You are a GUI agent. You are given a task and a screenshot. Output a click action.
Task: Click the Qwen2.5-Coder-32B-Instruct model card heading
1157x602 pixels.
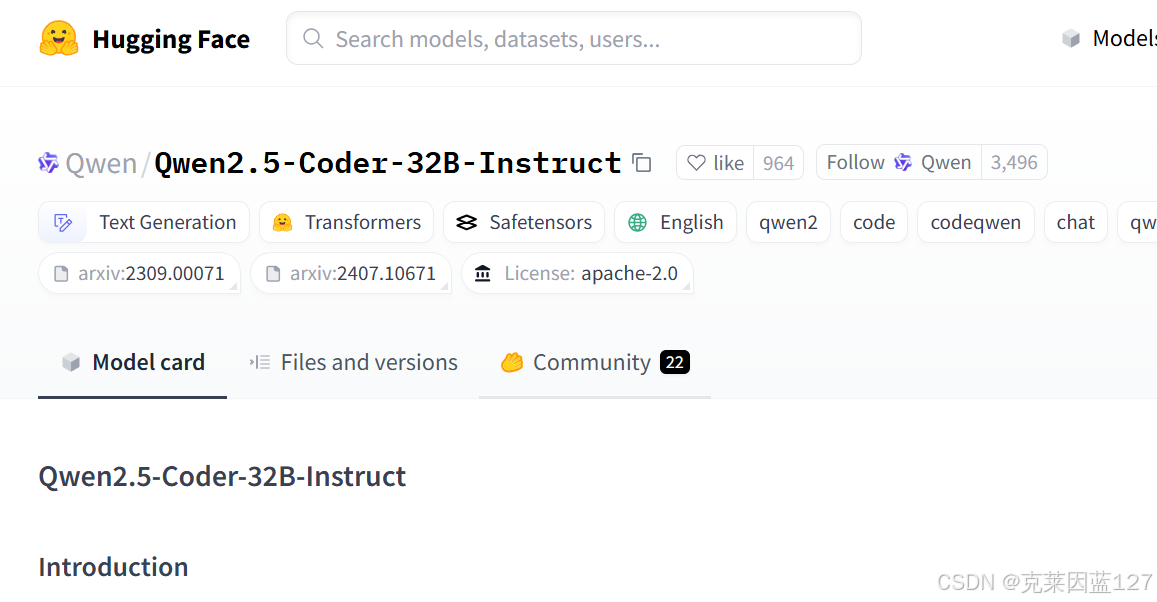tap(222, 477)
